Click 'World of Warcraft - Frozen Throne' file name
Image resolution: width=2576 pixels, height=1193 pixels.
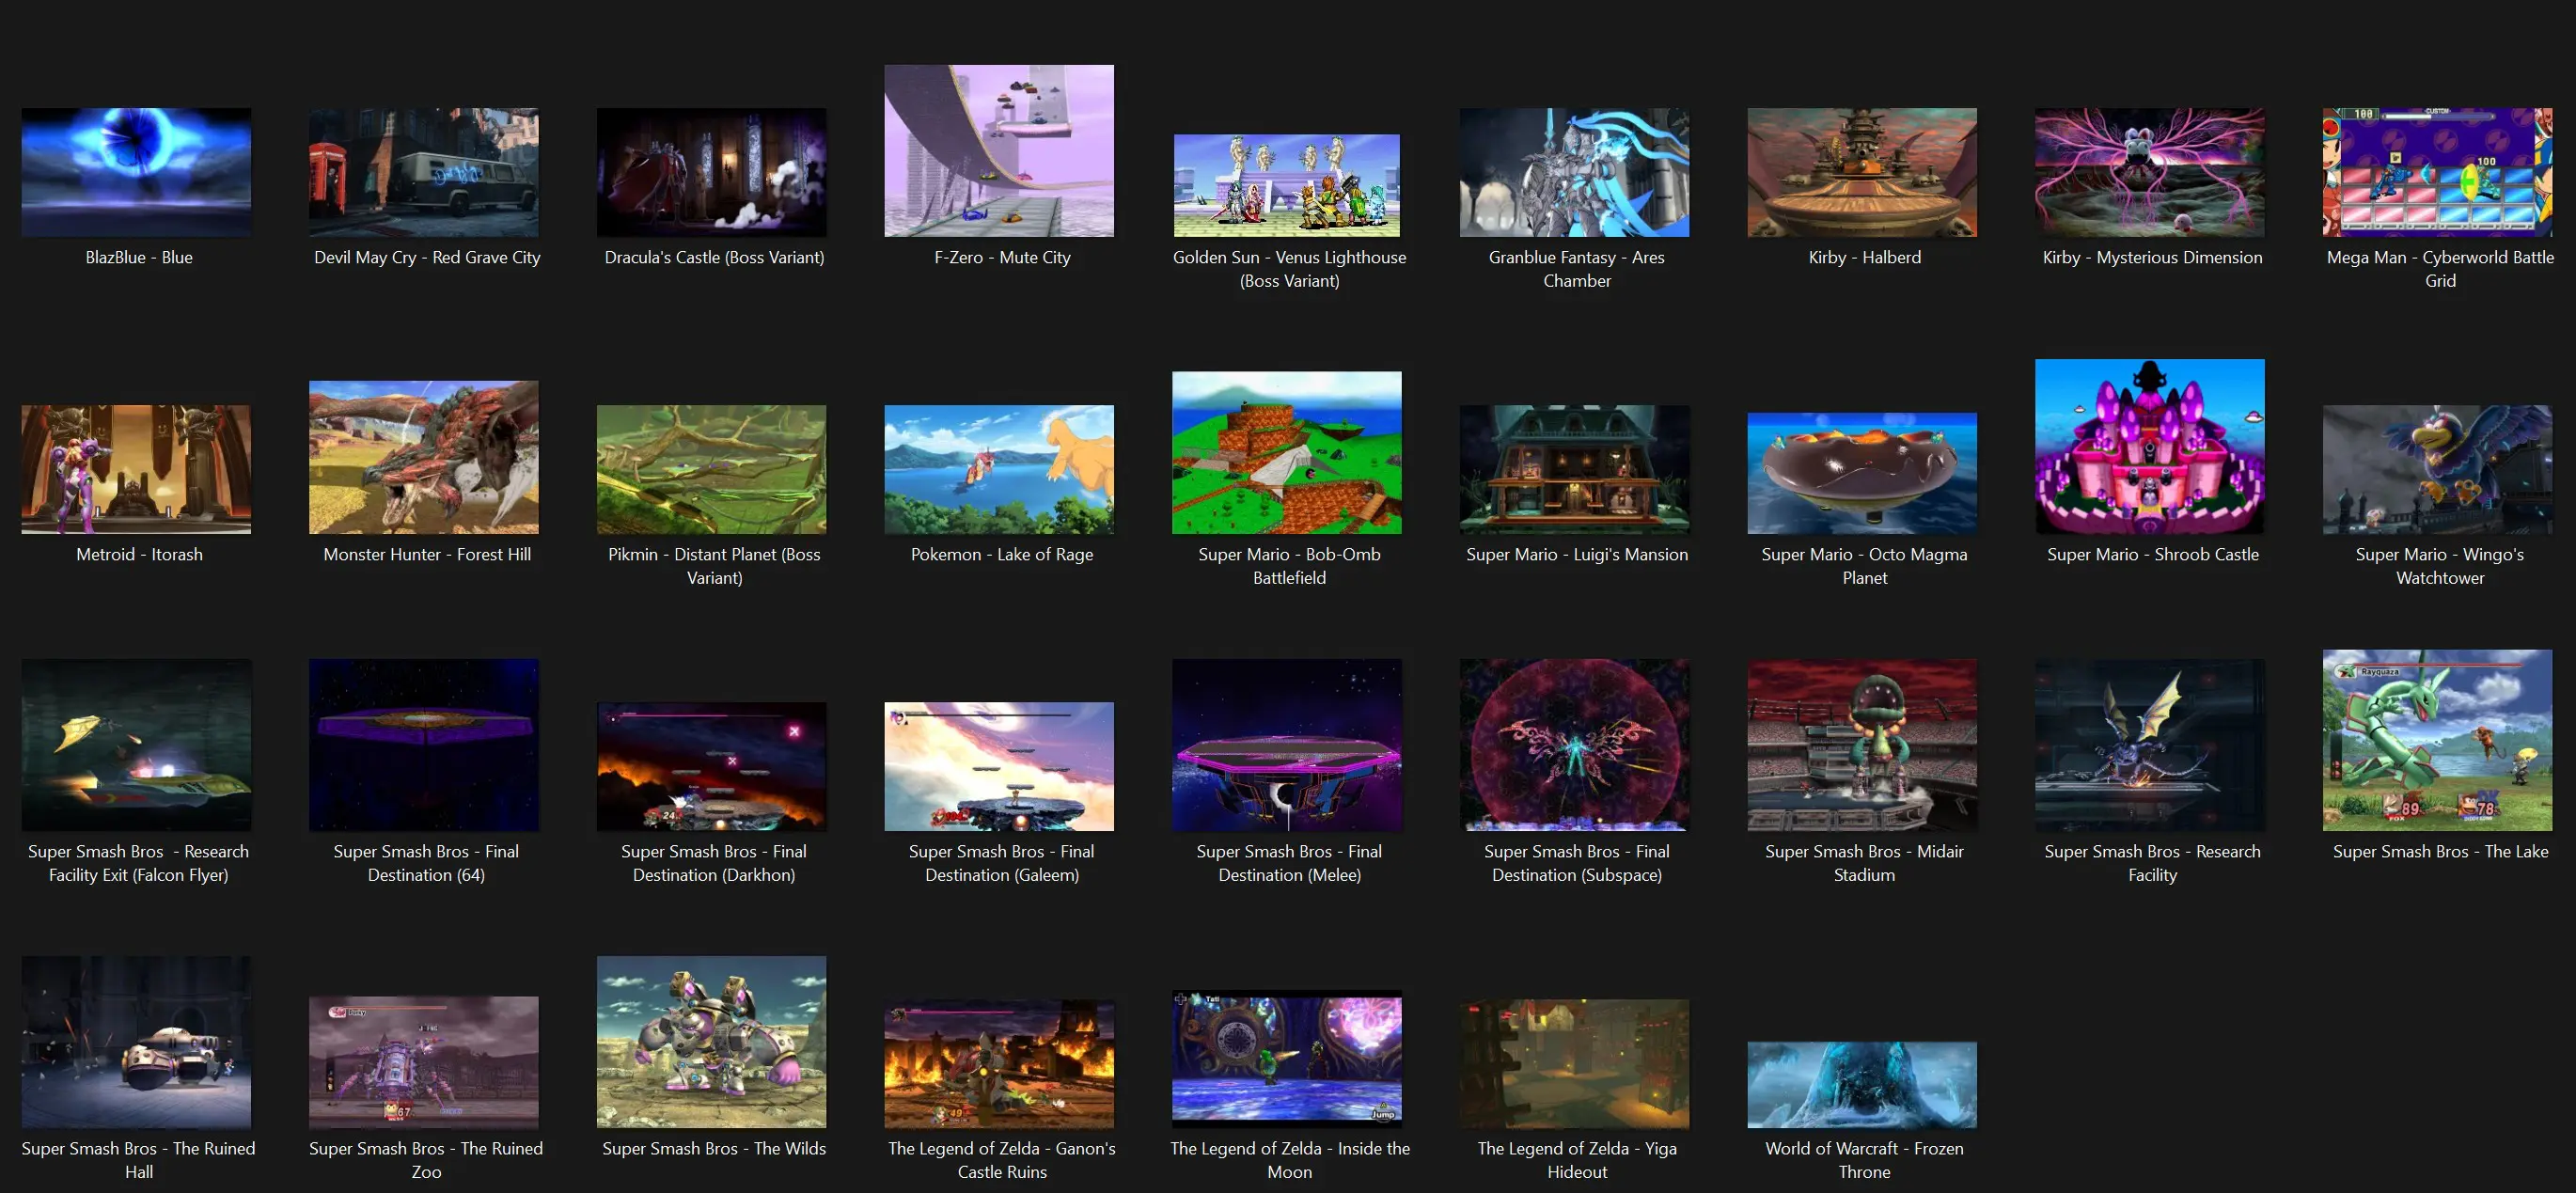pos(1864,1160)
